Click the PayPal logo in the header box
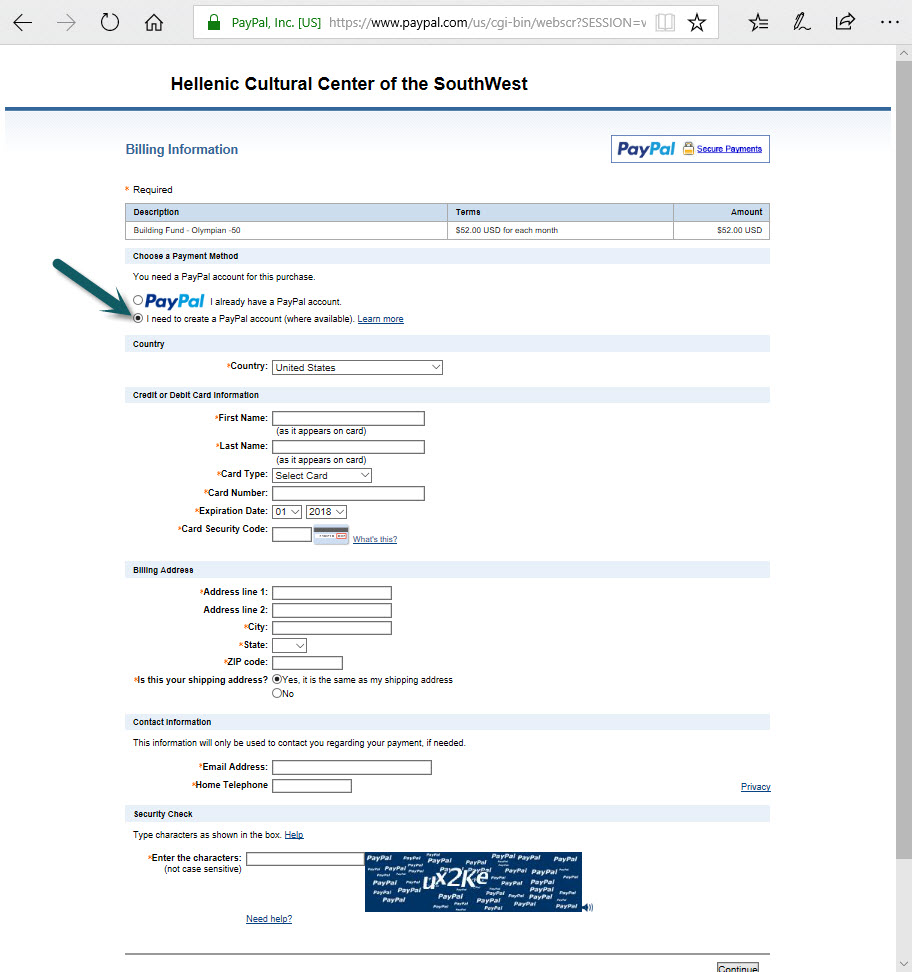The height and width of the screenshot is (972, 912). pyautogui.click(x=646, y=149)
